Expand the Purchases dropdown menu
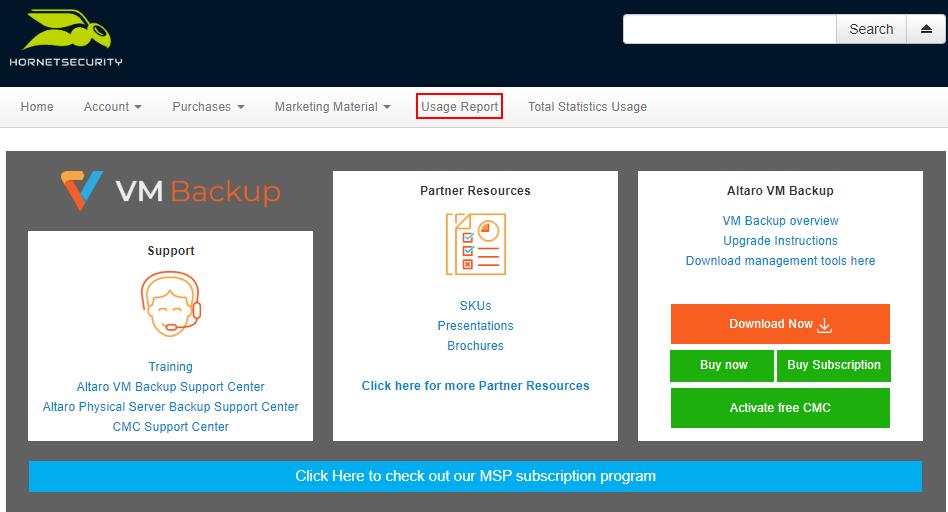This screenshot has height=512, width=948. tap(208, 106)
